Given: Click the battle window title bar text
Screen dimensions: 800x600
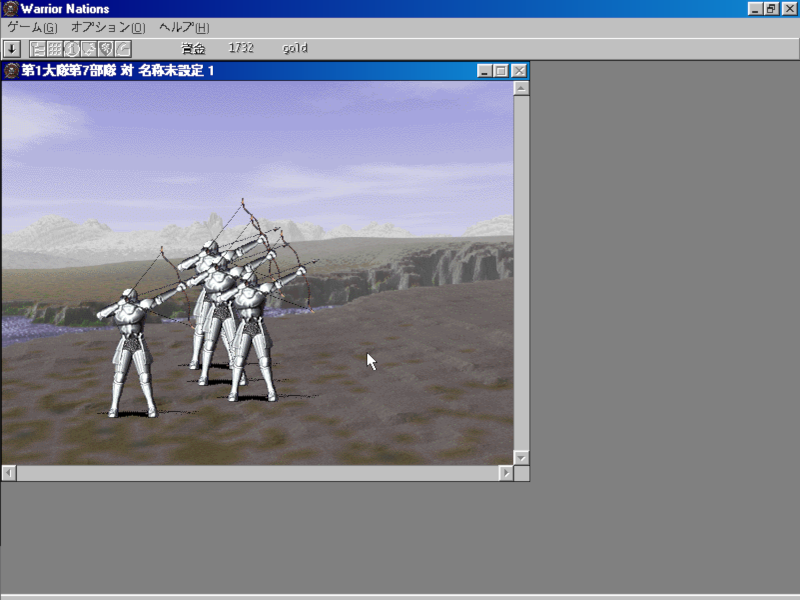Looking at the screenshot, I should click(x=118, y=70).
